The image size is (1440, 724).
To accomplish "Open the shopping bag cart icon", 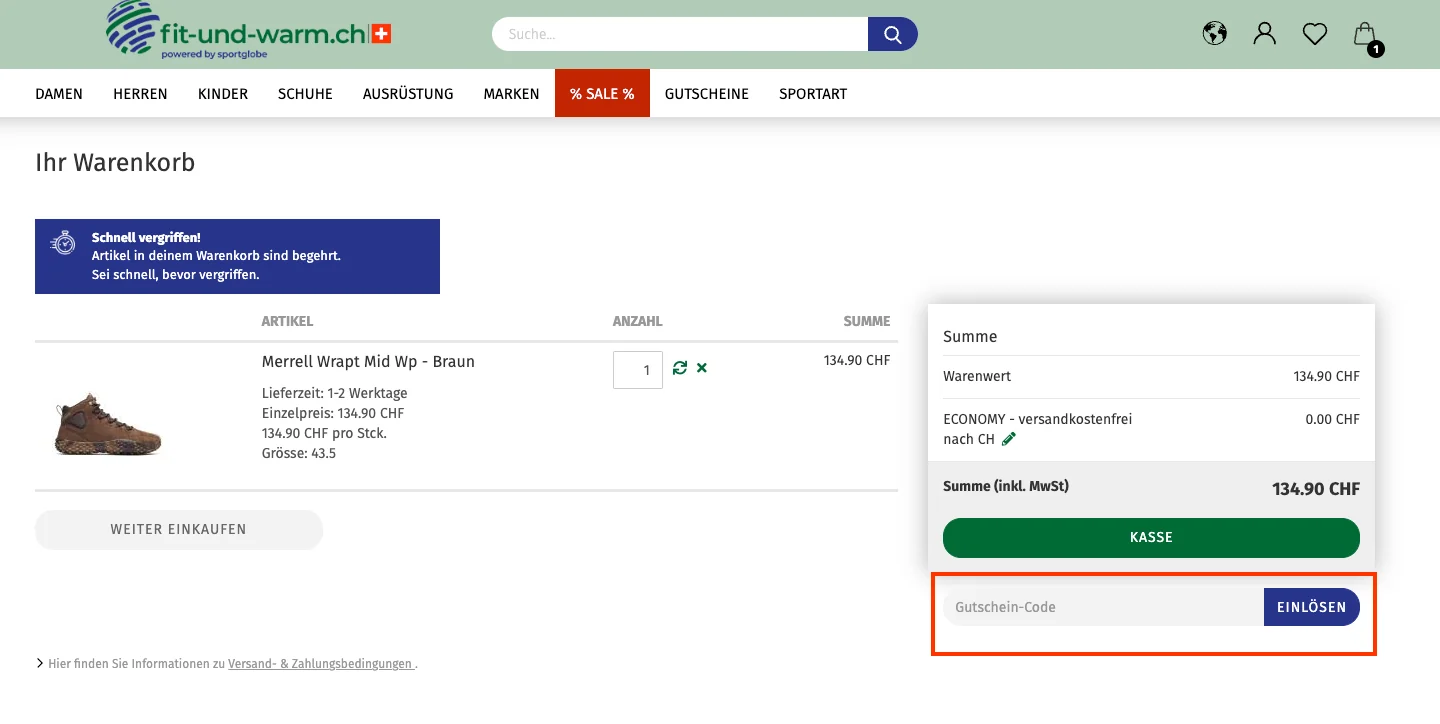I will (x=1365, y=35).
